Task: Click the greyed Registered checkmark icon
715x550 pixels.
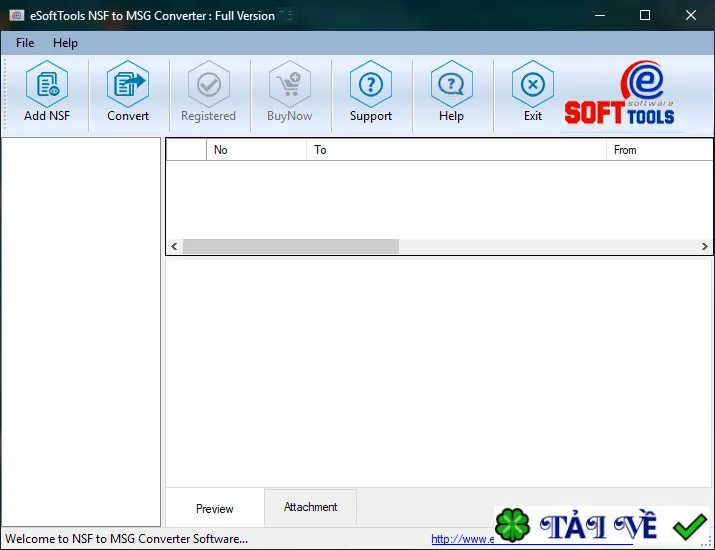Action: tap(209, 84)
